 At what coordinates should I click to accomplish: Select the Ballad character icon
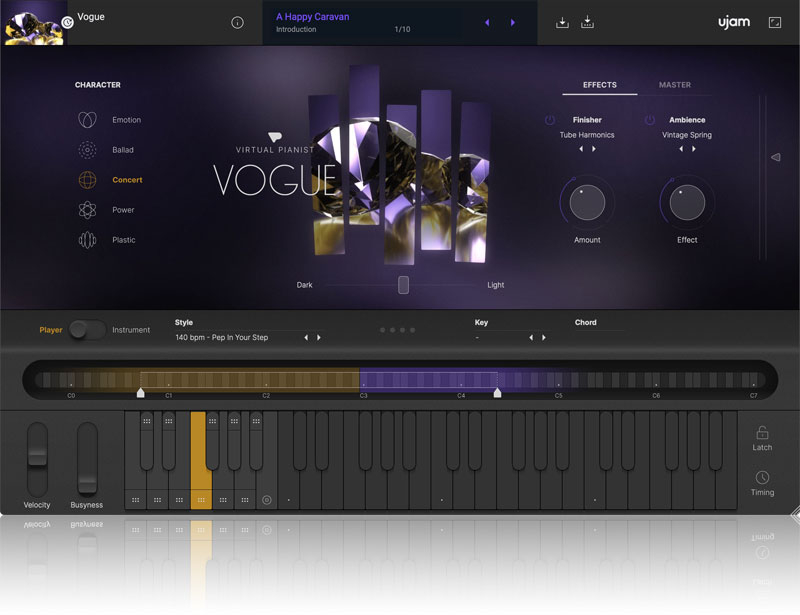[x=88, y=150]
